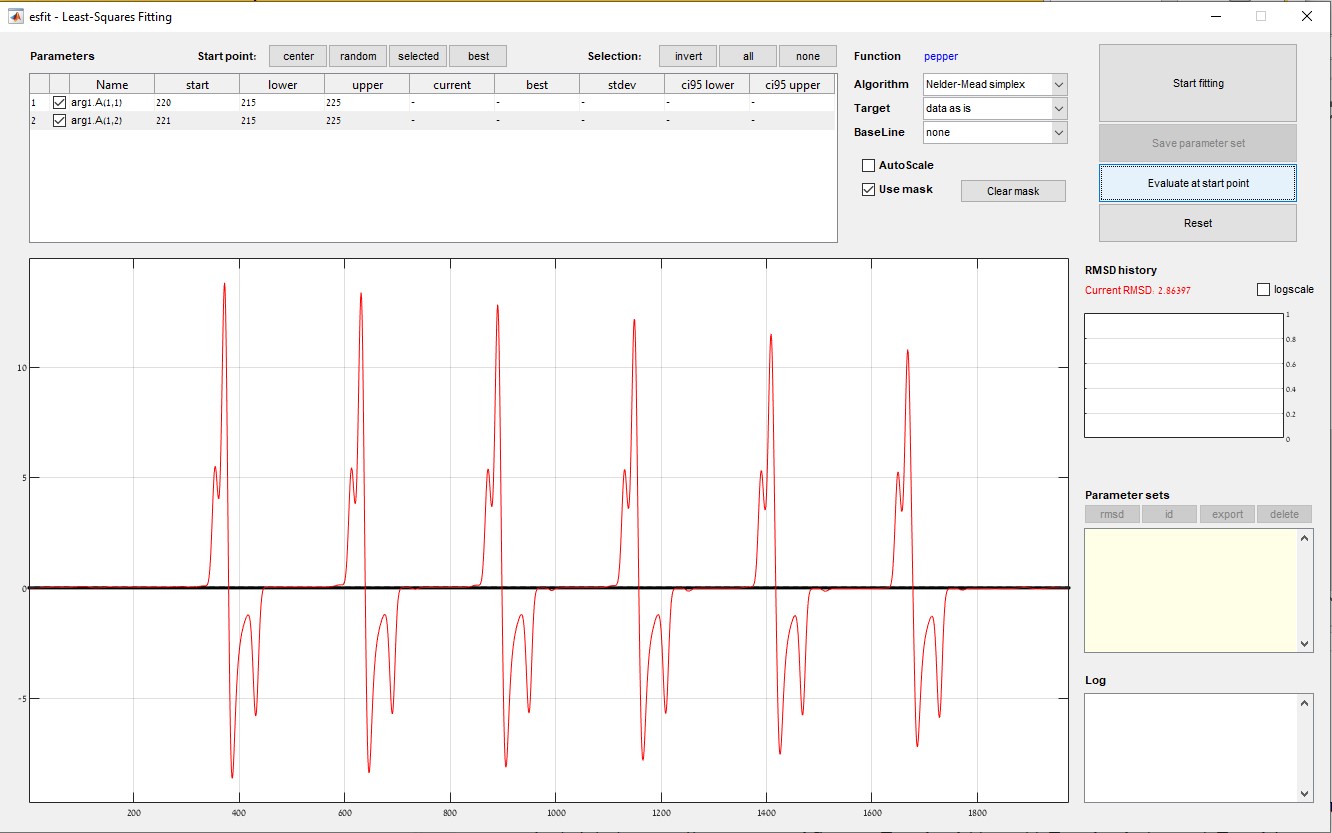Select all parameters with 'all' button
Viewport: 1332px width, 833px height.
point(748,56)
